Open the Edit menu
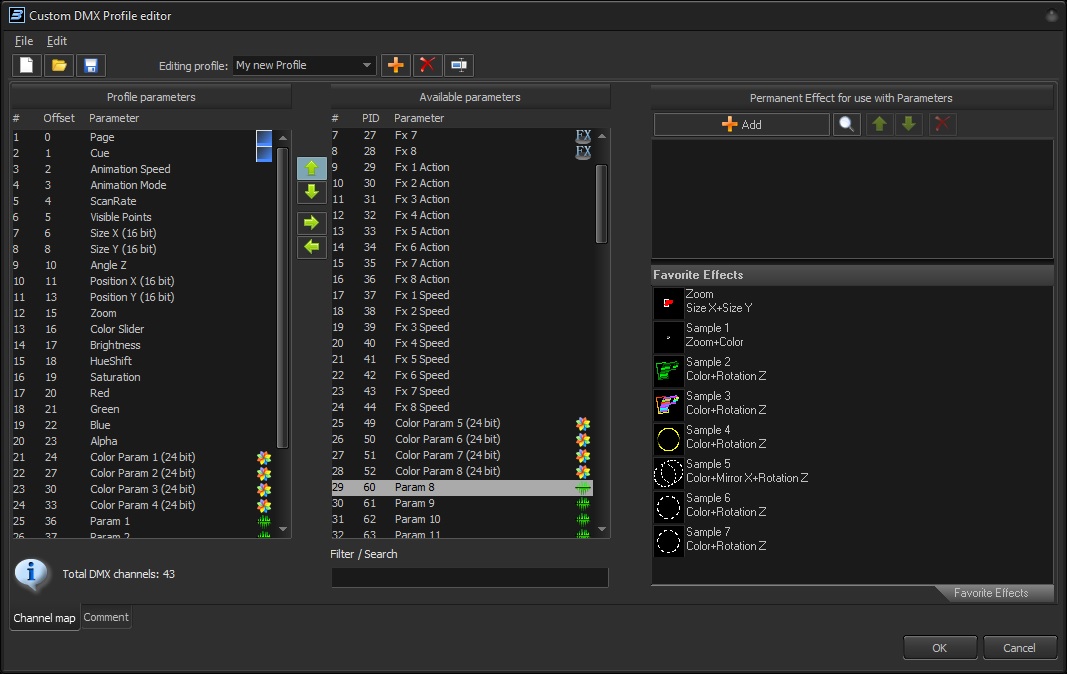Image resolution: width=1067 pixels, height=674 pixels. pos(57,41)
